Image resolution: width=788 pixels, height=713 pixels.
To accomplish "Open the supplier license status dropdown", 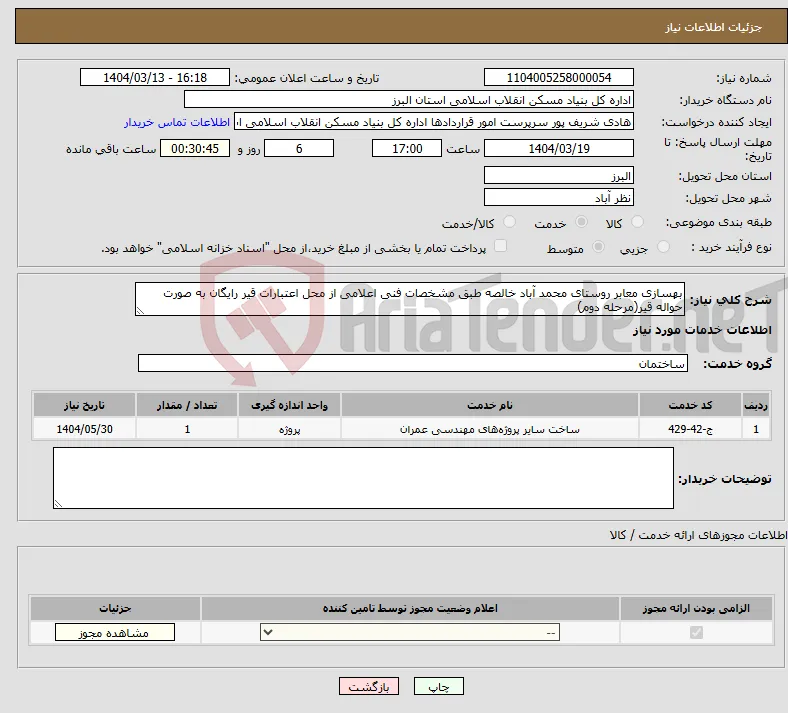I will click(410, 632).
